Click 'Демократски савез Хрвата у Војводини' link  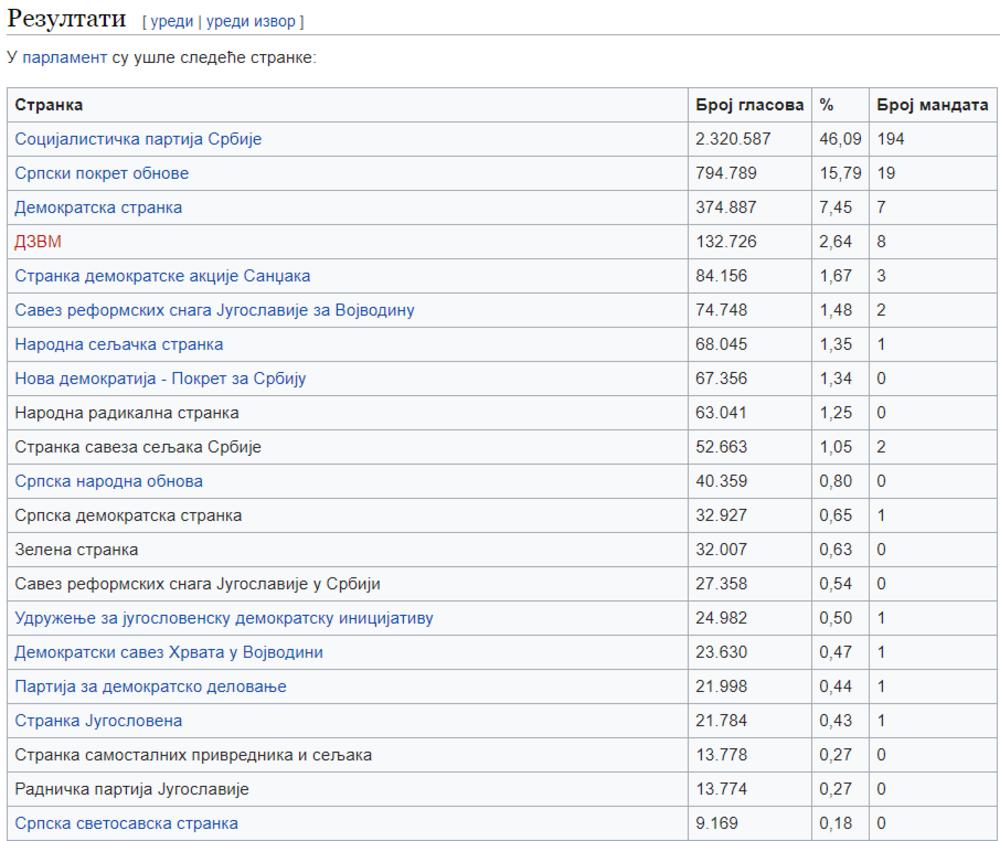[x=169, y=652]
